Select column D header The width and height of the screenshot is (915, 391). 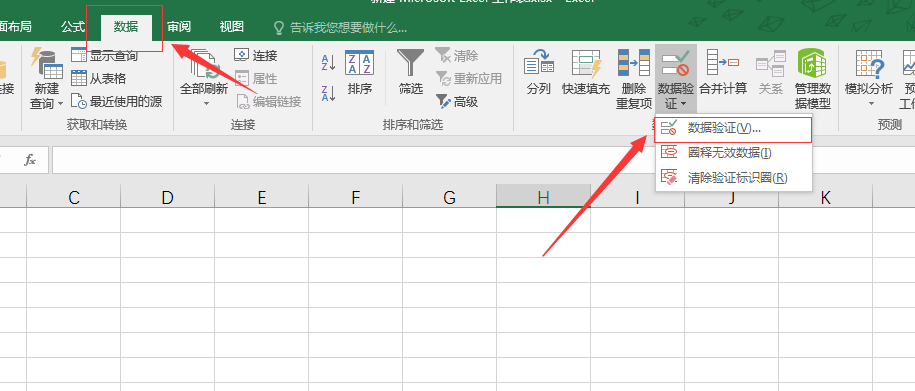pos(167,198)
